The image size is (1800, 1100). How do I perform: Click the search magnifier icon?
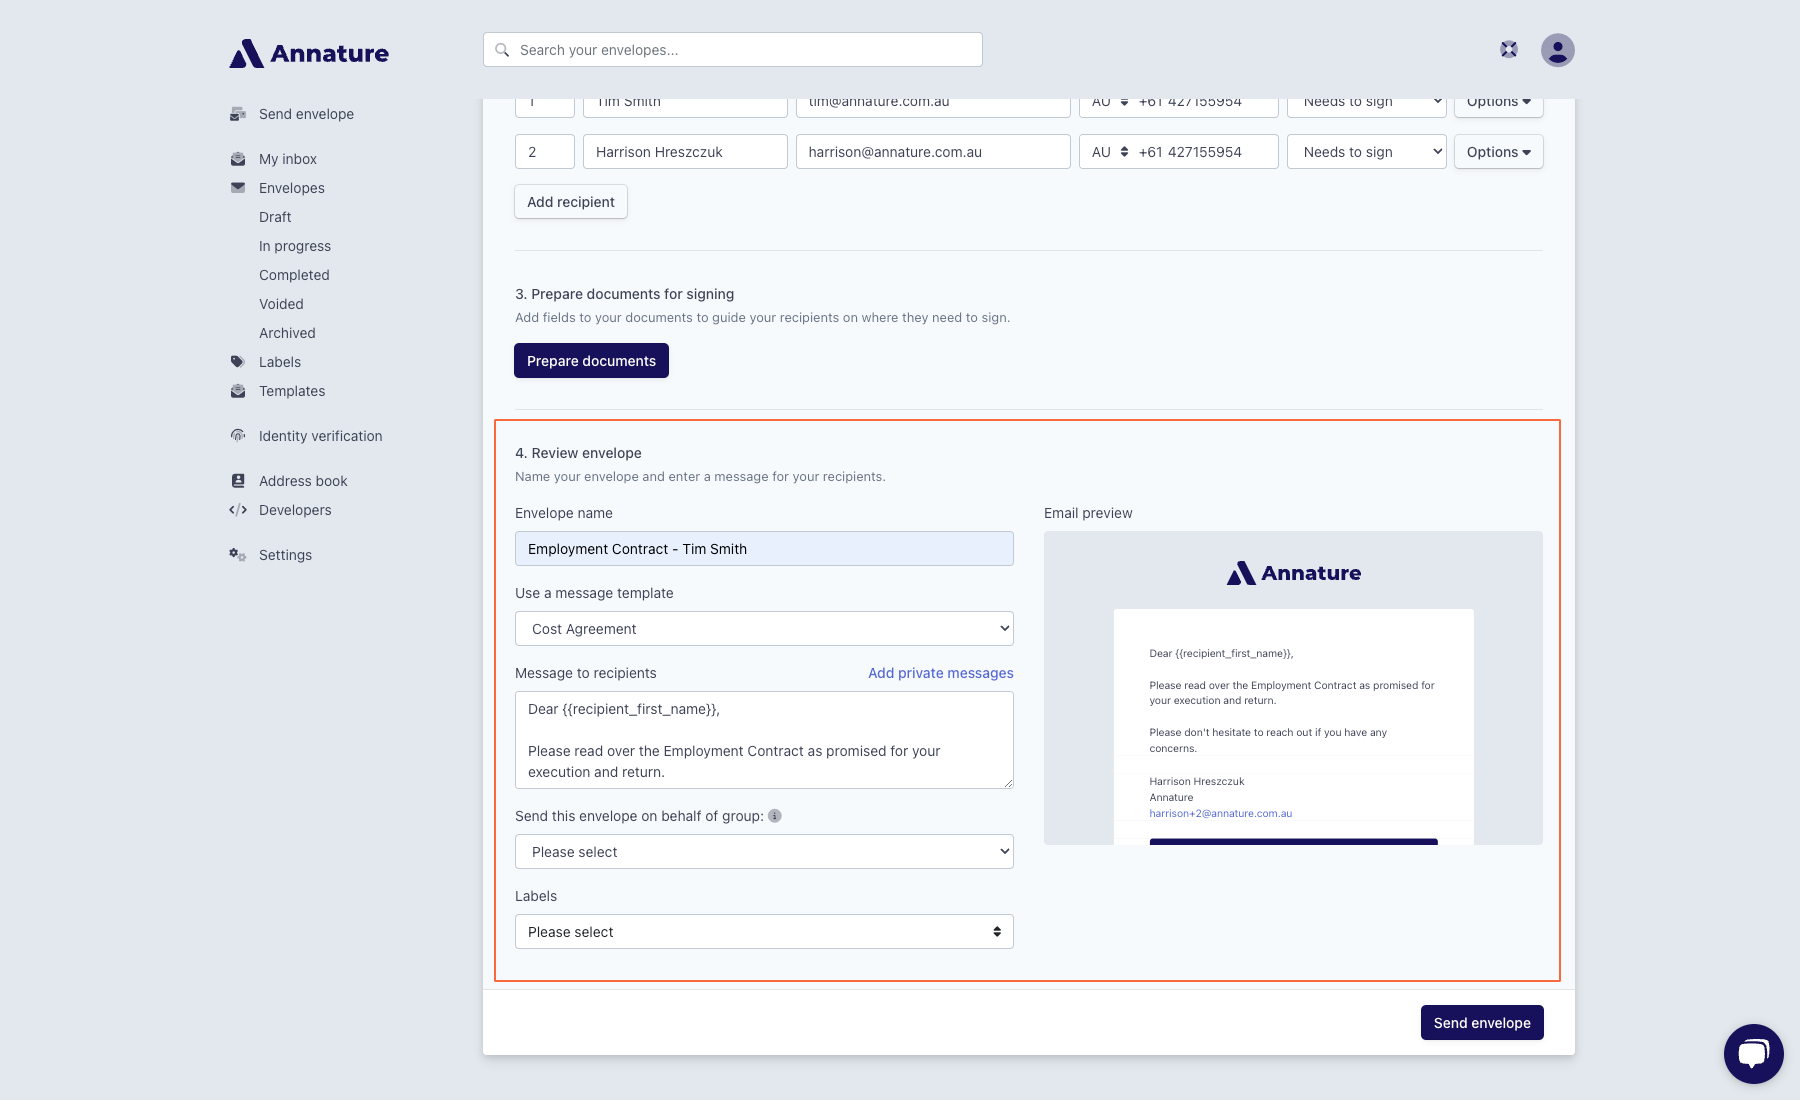502,50
